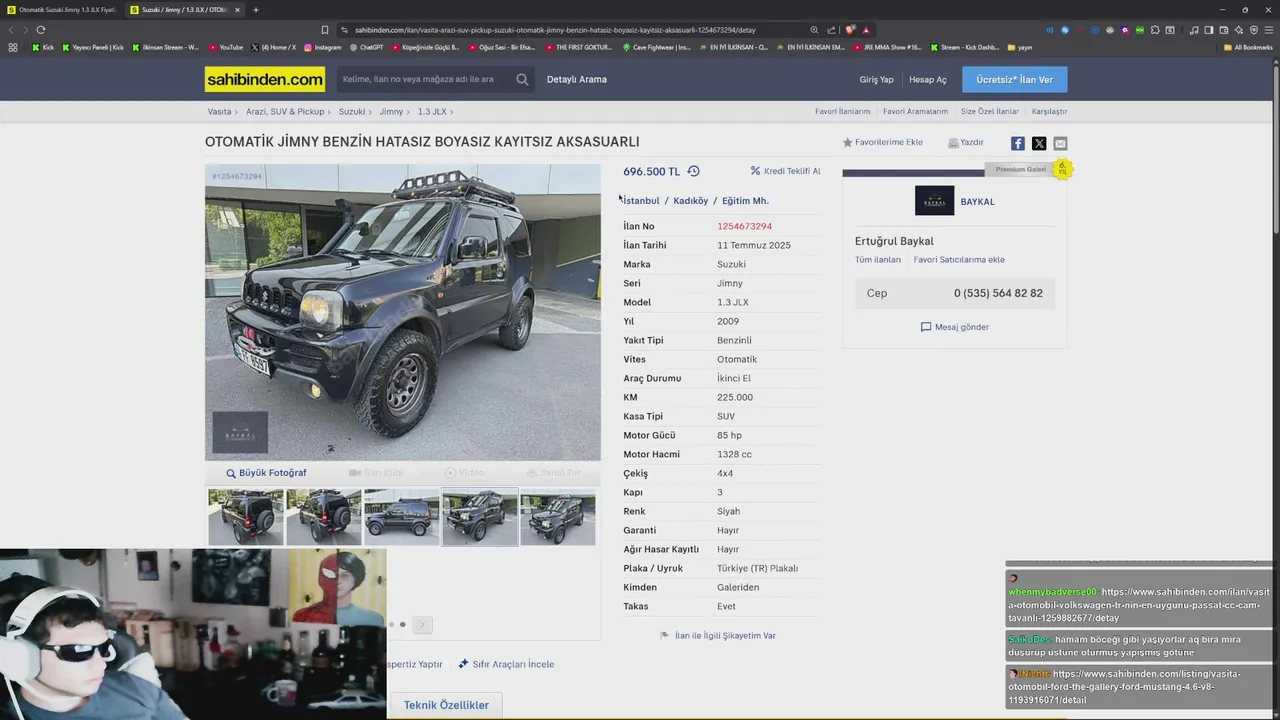Add listing to favorites with Favorilerime Ekle
1280x720 pixels.
pos(883,142)
